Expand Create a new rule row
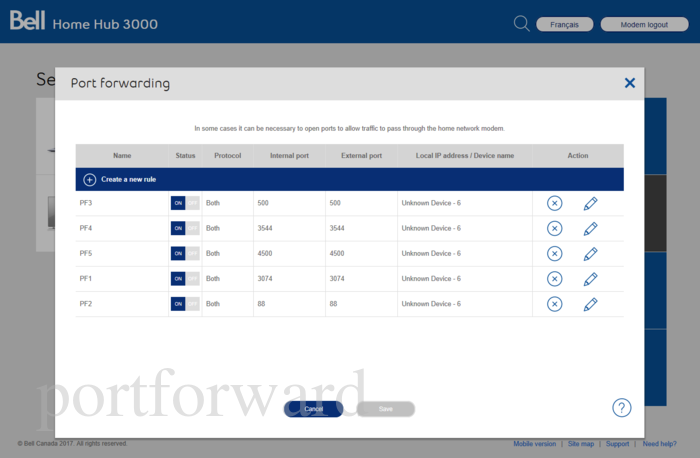700x458 pixels. point(120,179)
